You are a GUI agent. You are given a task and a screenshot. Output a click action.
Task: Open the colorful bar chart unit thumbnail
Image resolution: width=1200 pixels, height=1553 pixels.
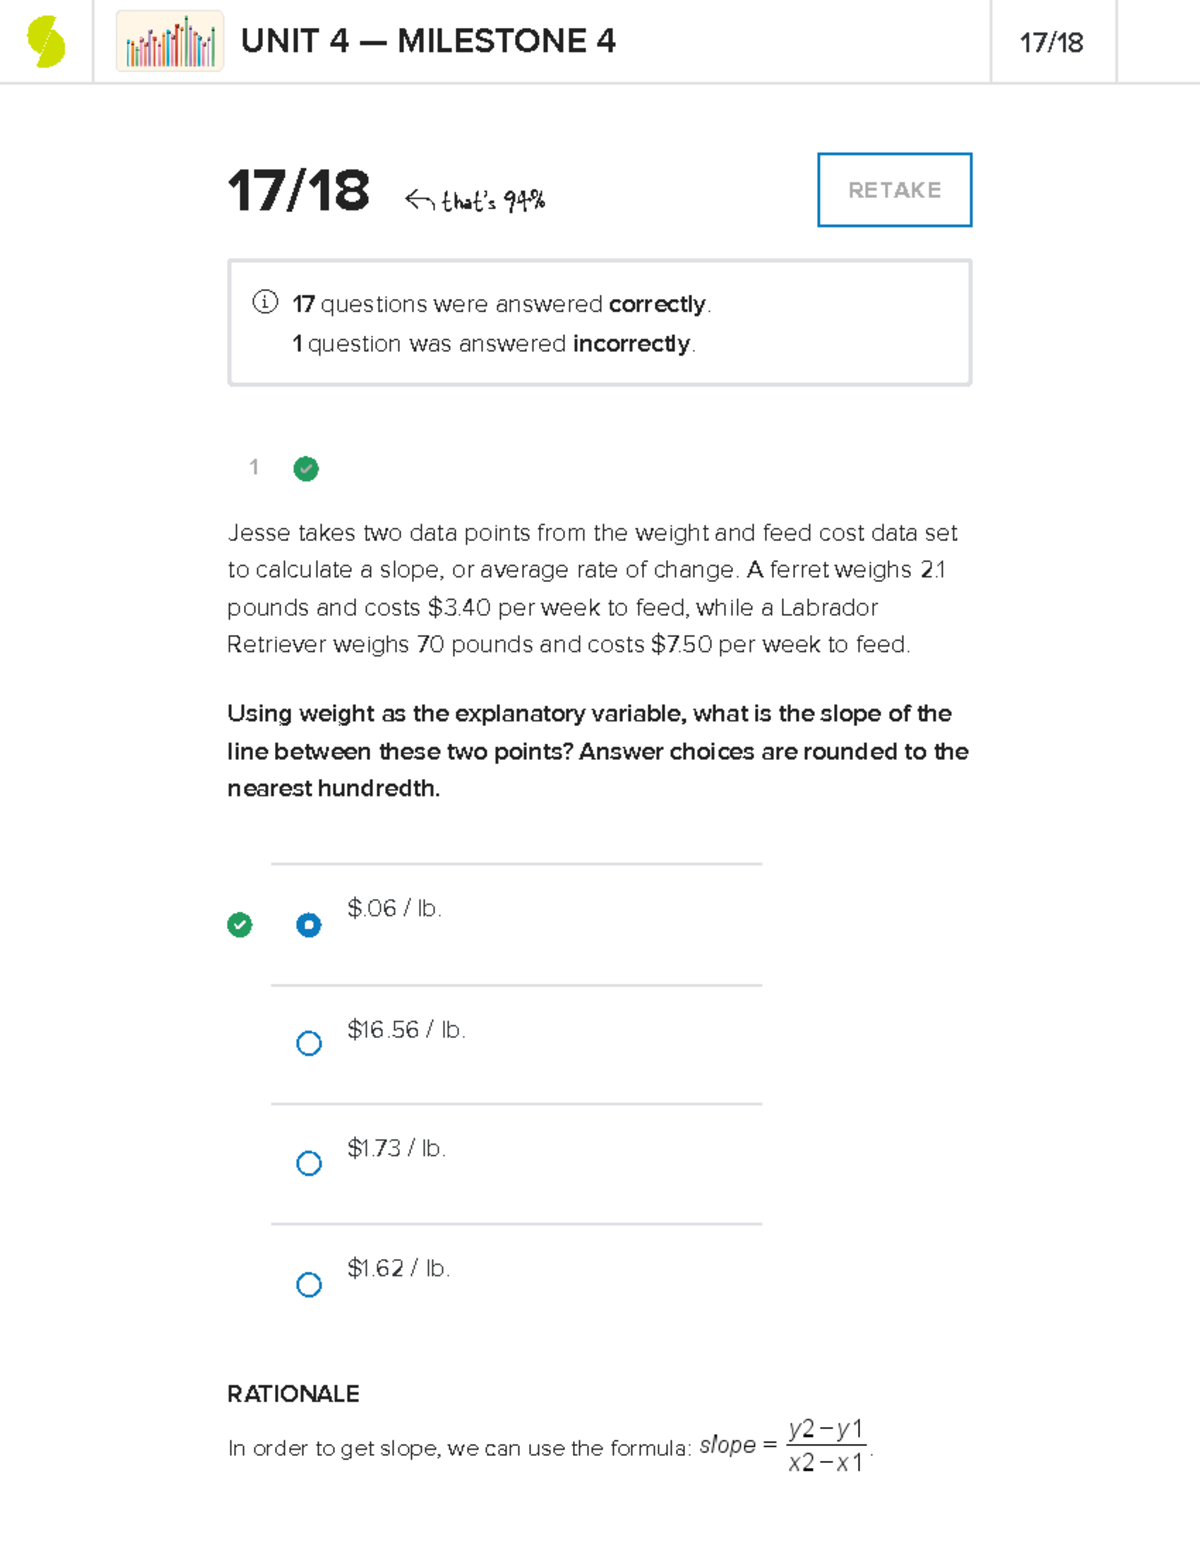point(170,41)
